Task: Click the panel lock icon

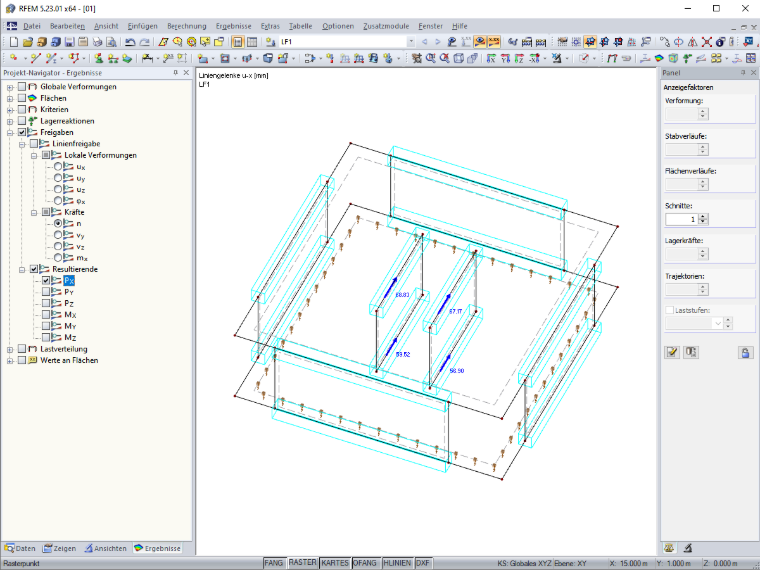Action: (745, 352)
